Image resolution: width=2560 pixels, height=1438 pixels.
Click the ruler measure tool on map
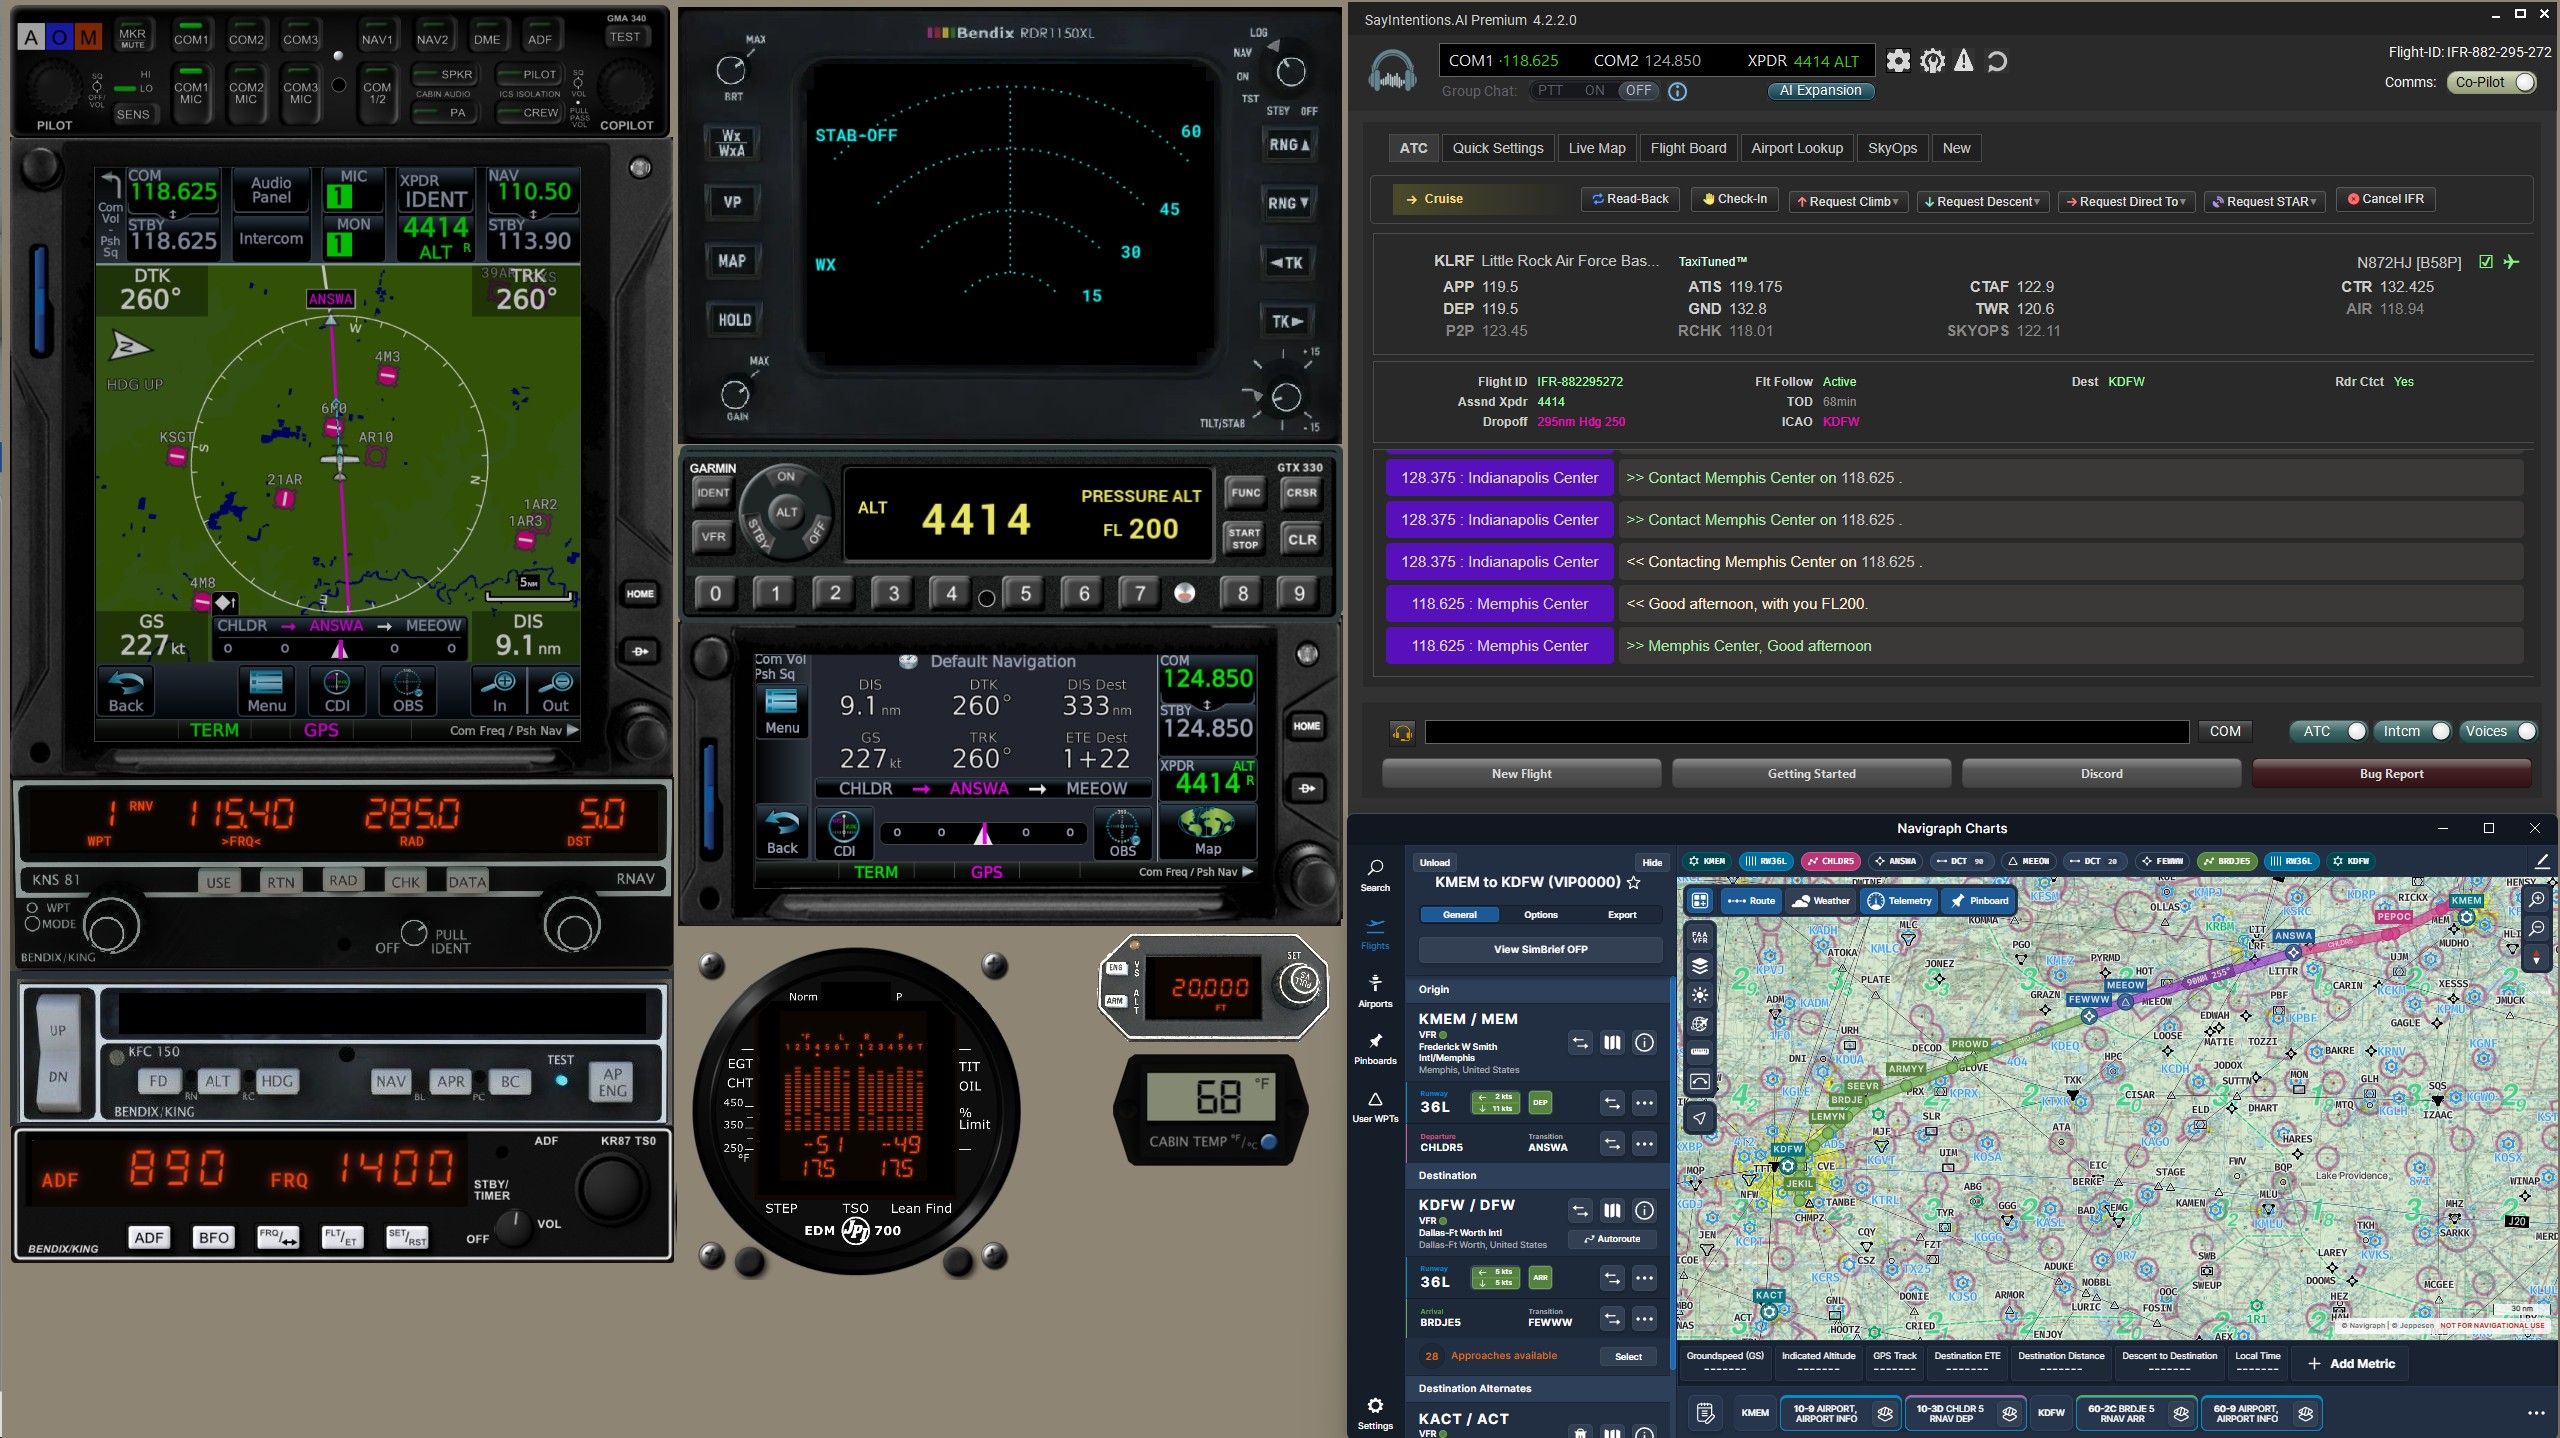1700,1052
